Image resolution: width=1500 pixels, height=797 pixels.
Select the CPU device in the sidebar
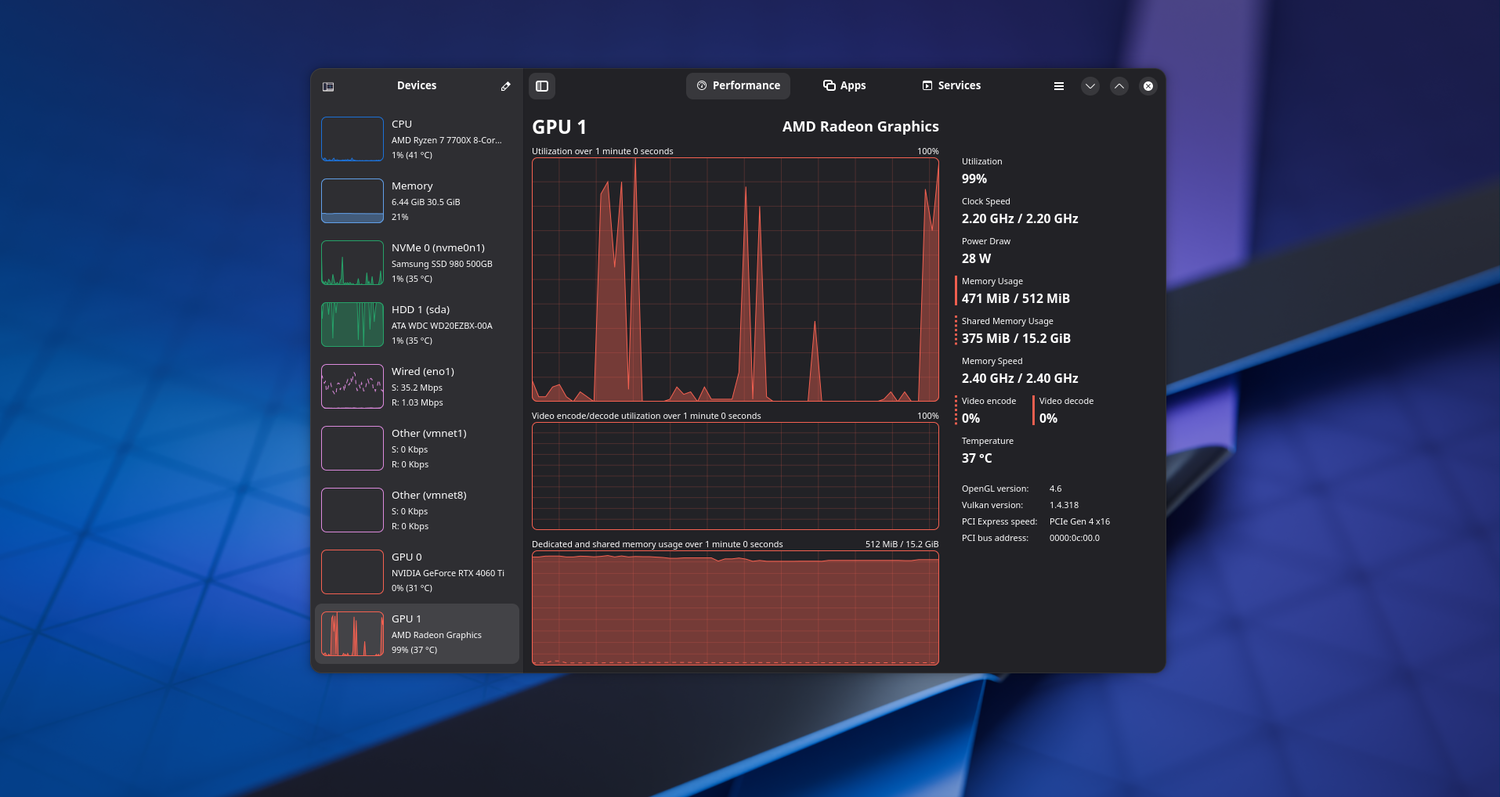coord(417,139)
